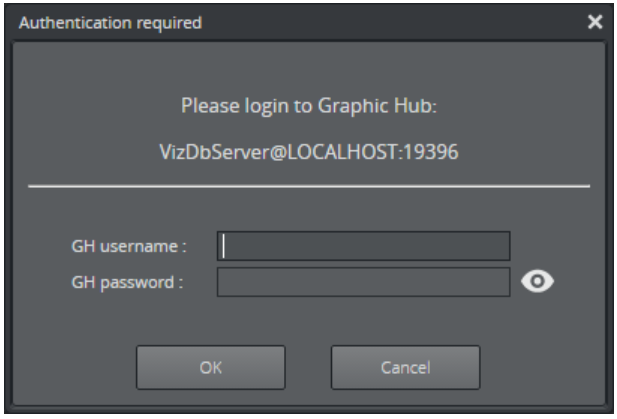Cancel the Graphic Hub login
Screen dimensions: 617x419
(x=406, y=367)
